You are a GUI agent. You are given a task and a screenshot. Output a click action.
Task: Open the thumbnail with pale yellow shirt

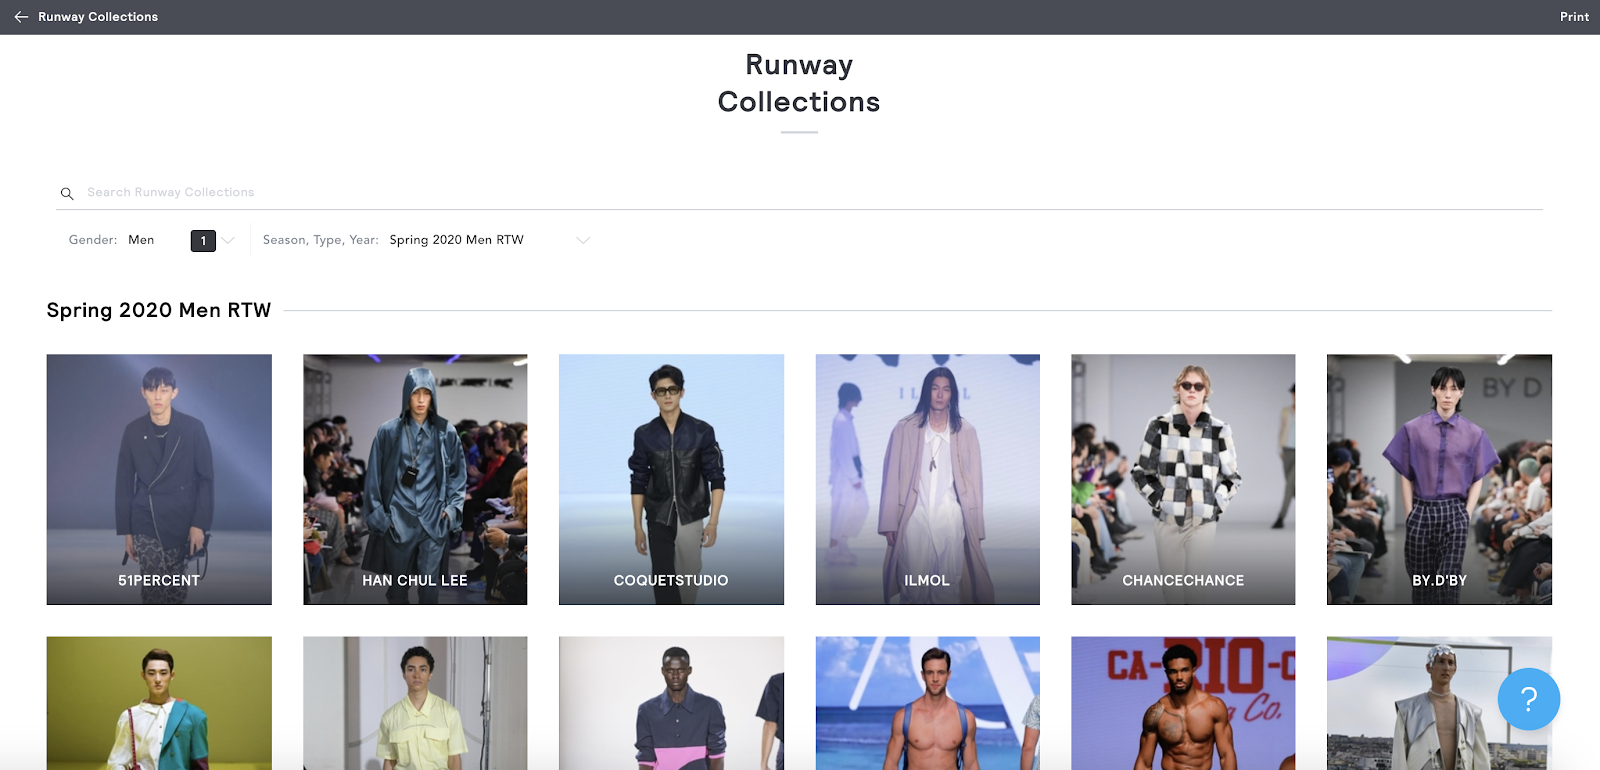(x=415, y=703)
